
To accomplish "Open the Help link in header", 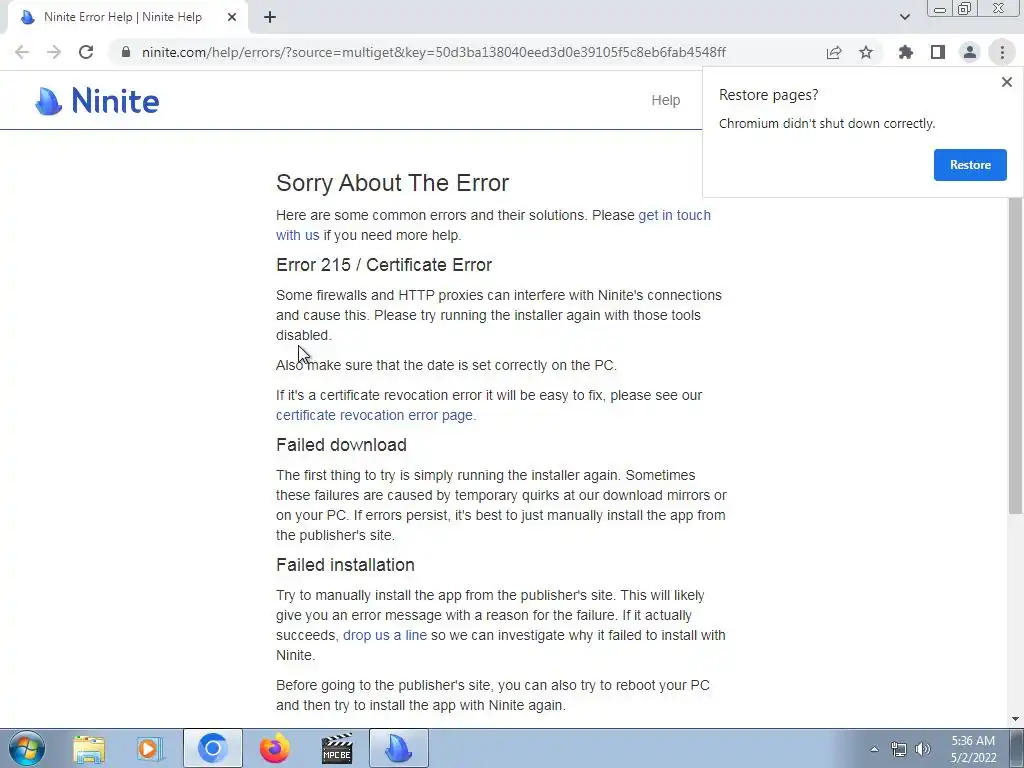I will pos(665,100).
